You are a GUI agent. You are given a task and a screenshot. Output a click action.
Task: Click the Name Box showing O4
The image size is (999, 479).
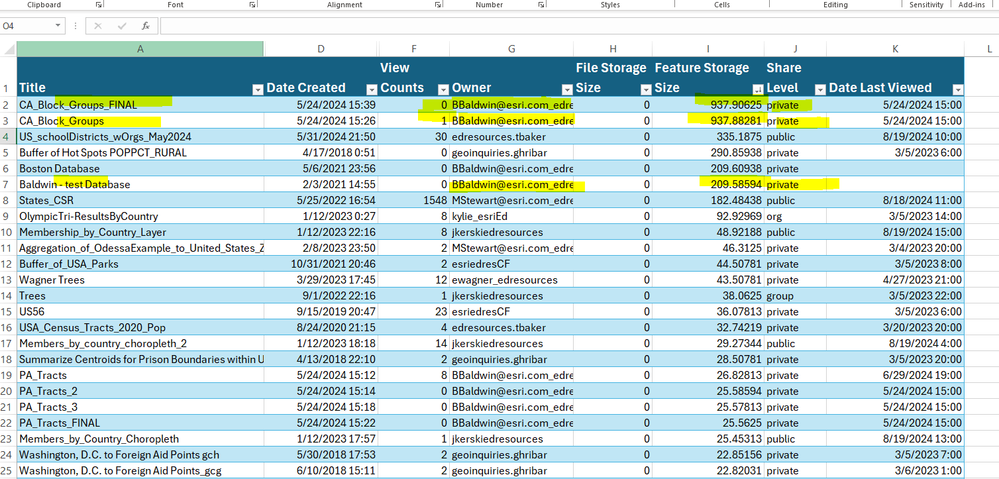[x=25, y=25]
